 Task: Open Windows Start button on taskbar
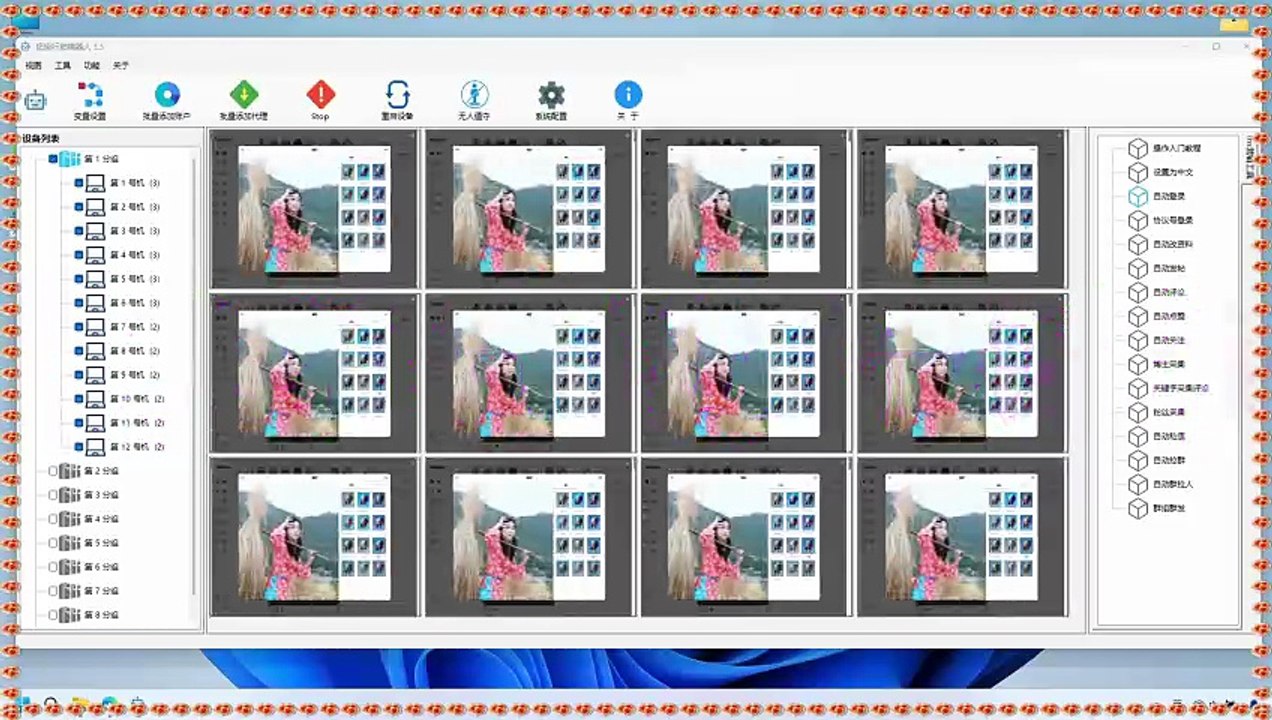(x=24, y=704)
